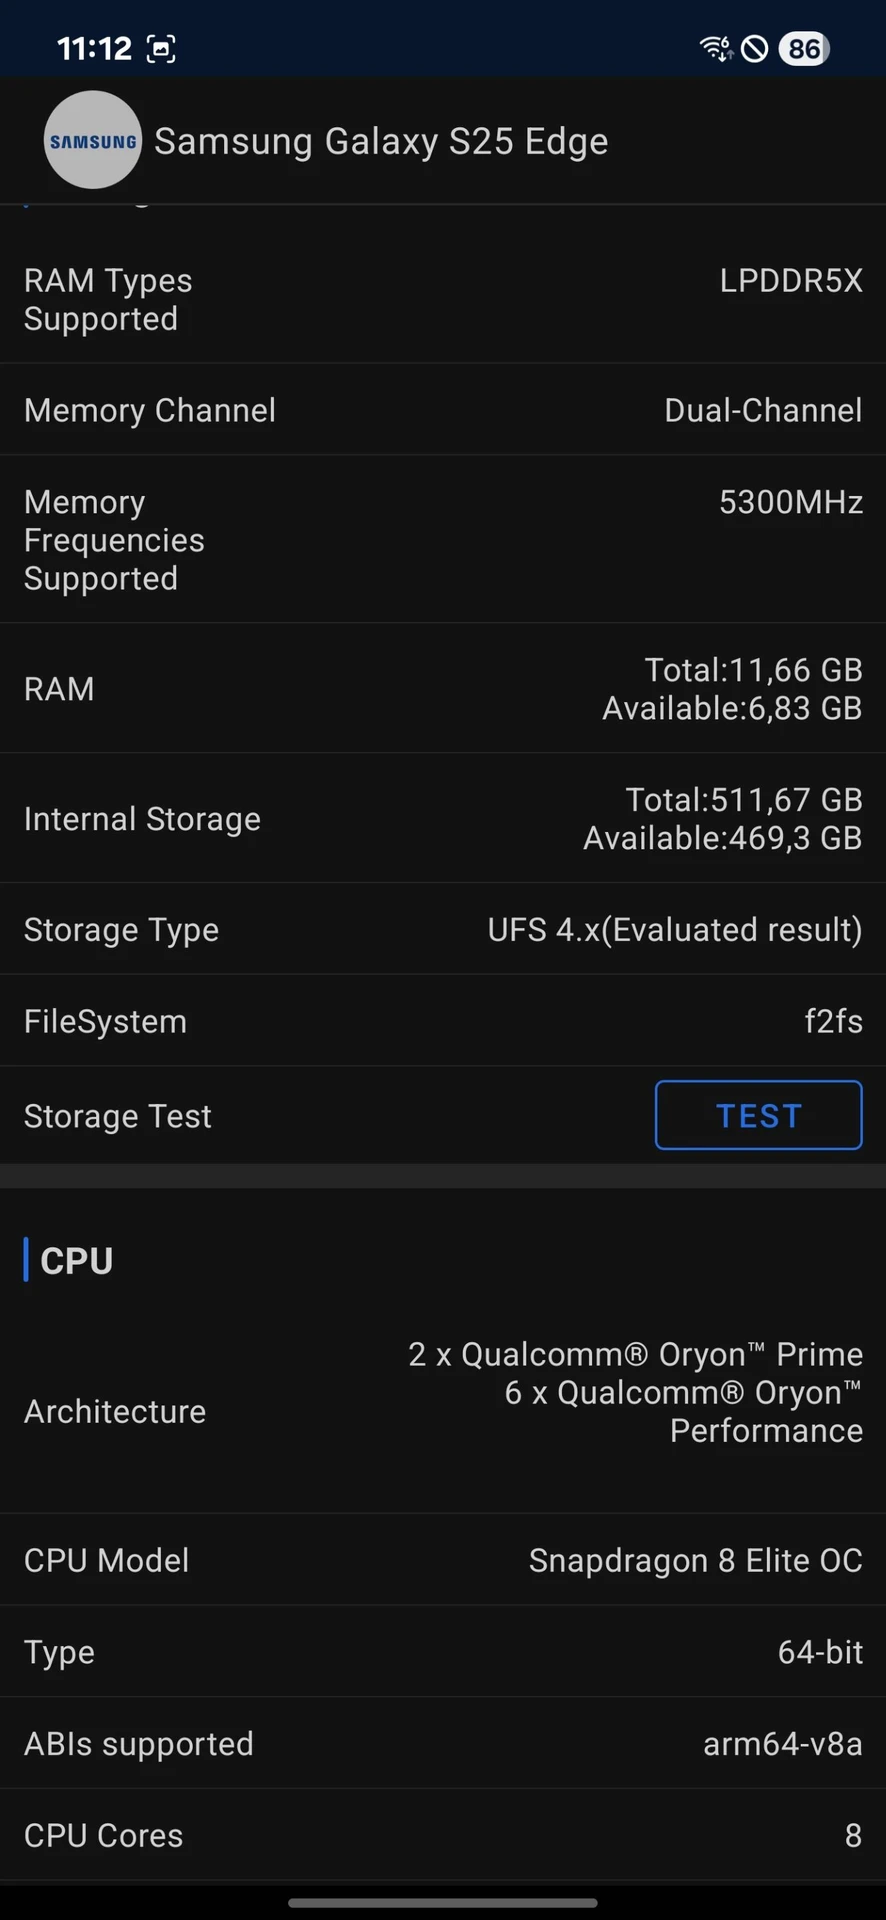This screenshot has width=886, height=1920.
Task: Tap the home gesture navigation bar
Action: (443, 1903)
